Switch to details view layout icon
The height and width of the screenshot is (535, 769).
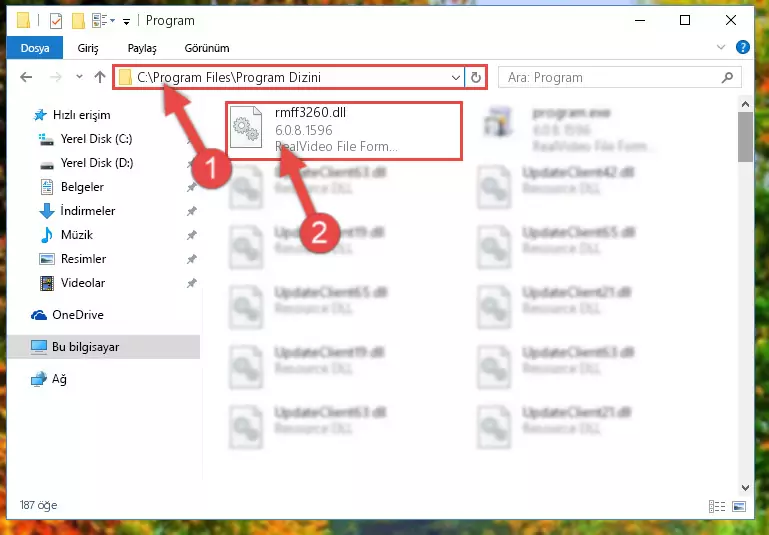(x=717, y=506)
